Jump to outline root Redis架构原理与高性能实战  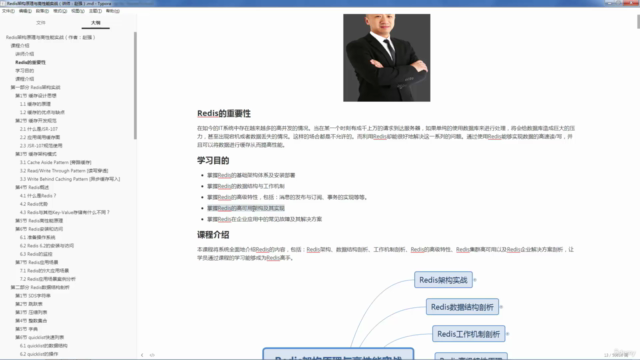51,37
